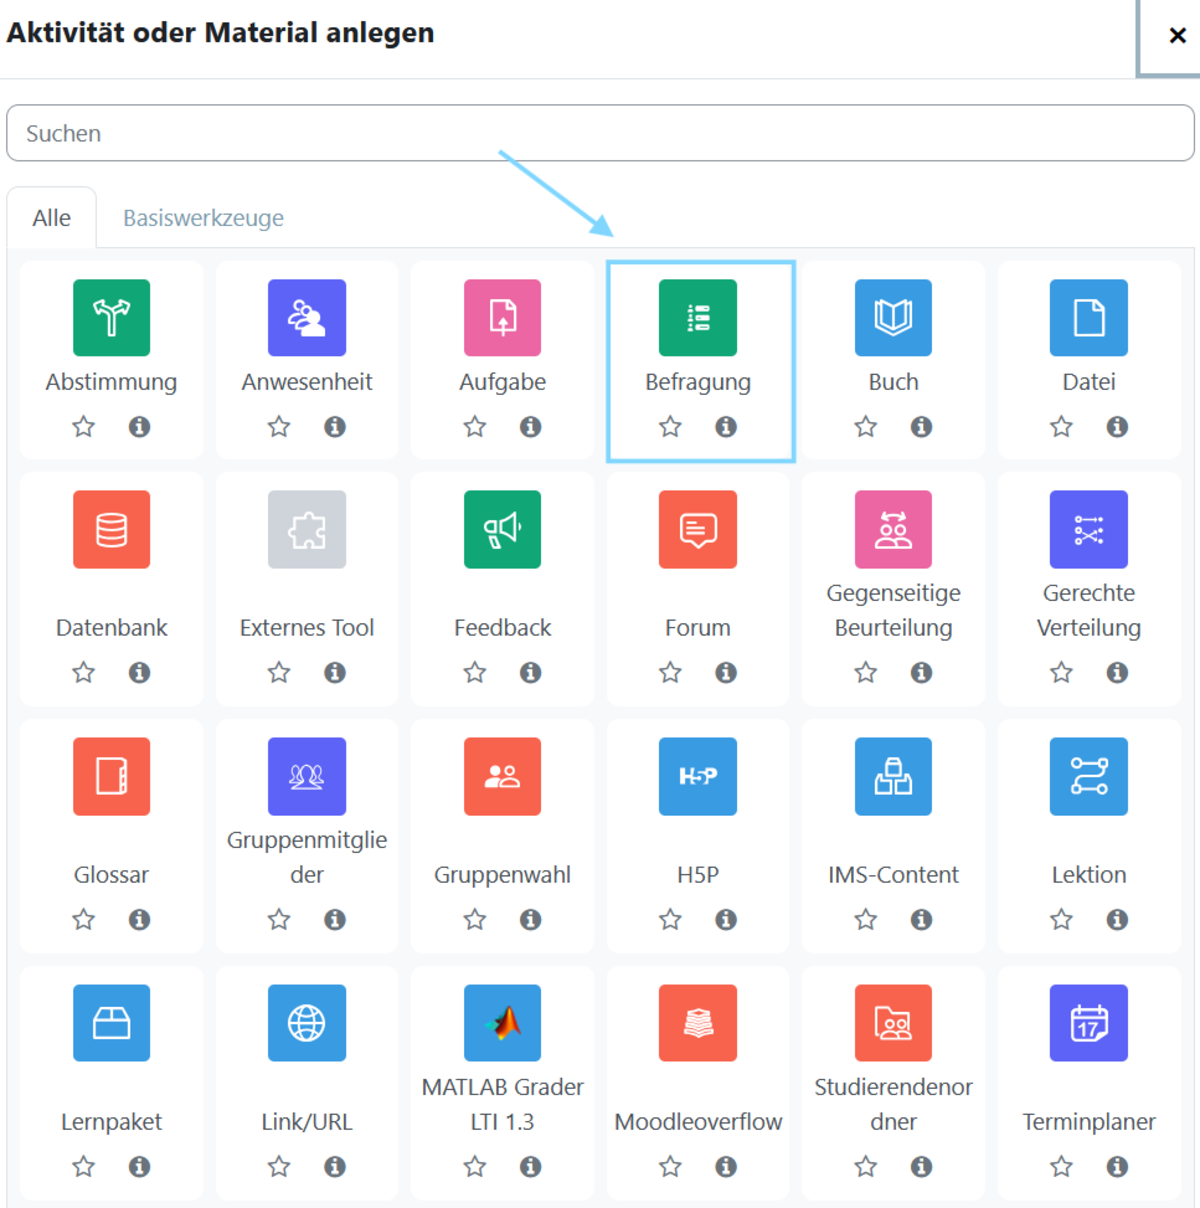The image size is (1200, 1208).
Task: Open info about the Glossar activity
Action: pos(139,919)
